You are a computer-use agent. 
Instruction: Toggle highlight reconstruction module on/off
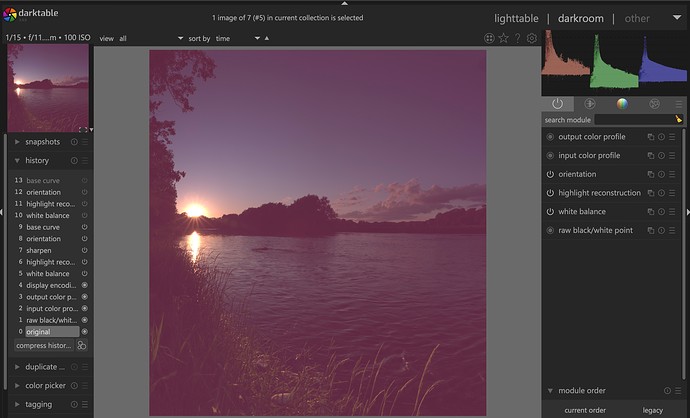tap(550, 193)
